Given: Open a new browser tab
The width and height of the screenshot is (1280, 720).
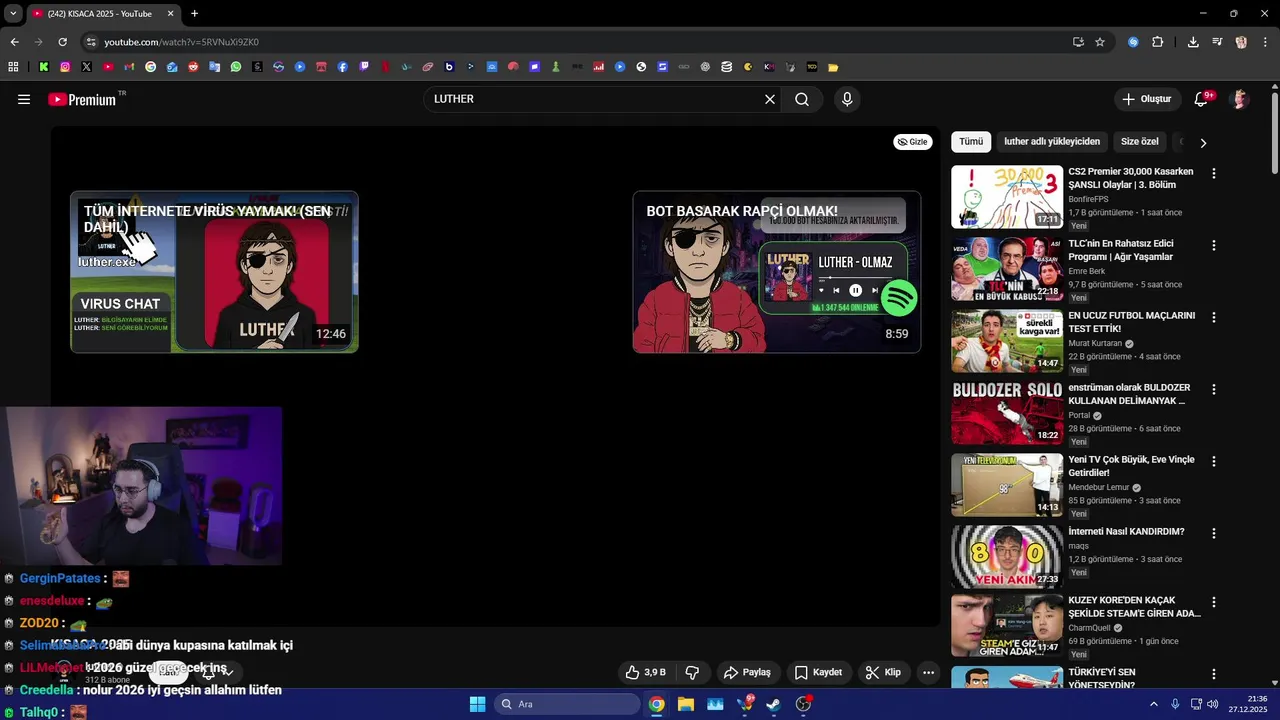Looking at the screenshot, I should click(x=194, y=13).
